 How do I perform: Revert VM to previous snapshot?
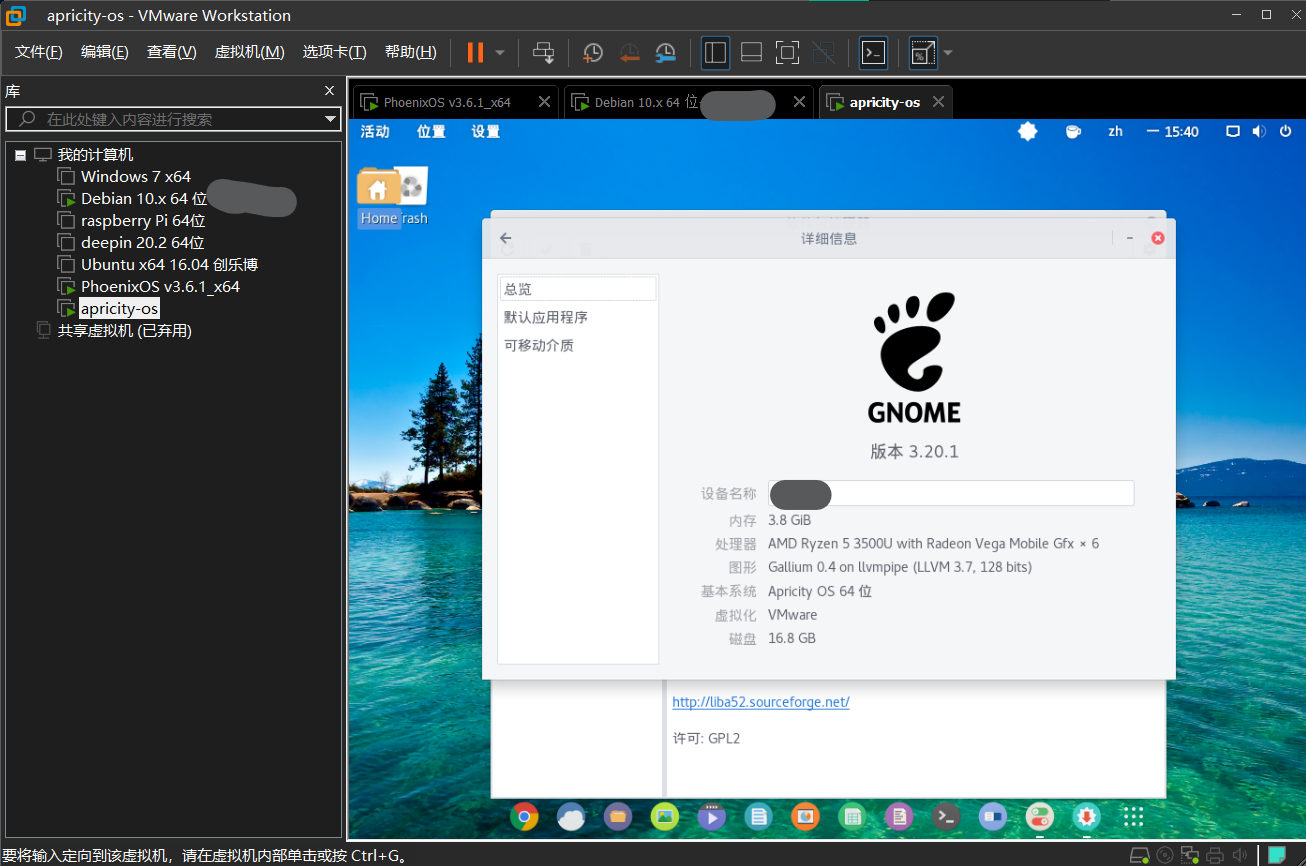coord(629,53)
